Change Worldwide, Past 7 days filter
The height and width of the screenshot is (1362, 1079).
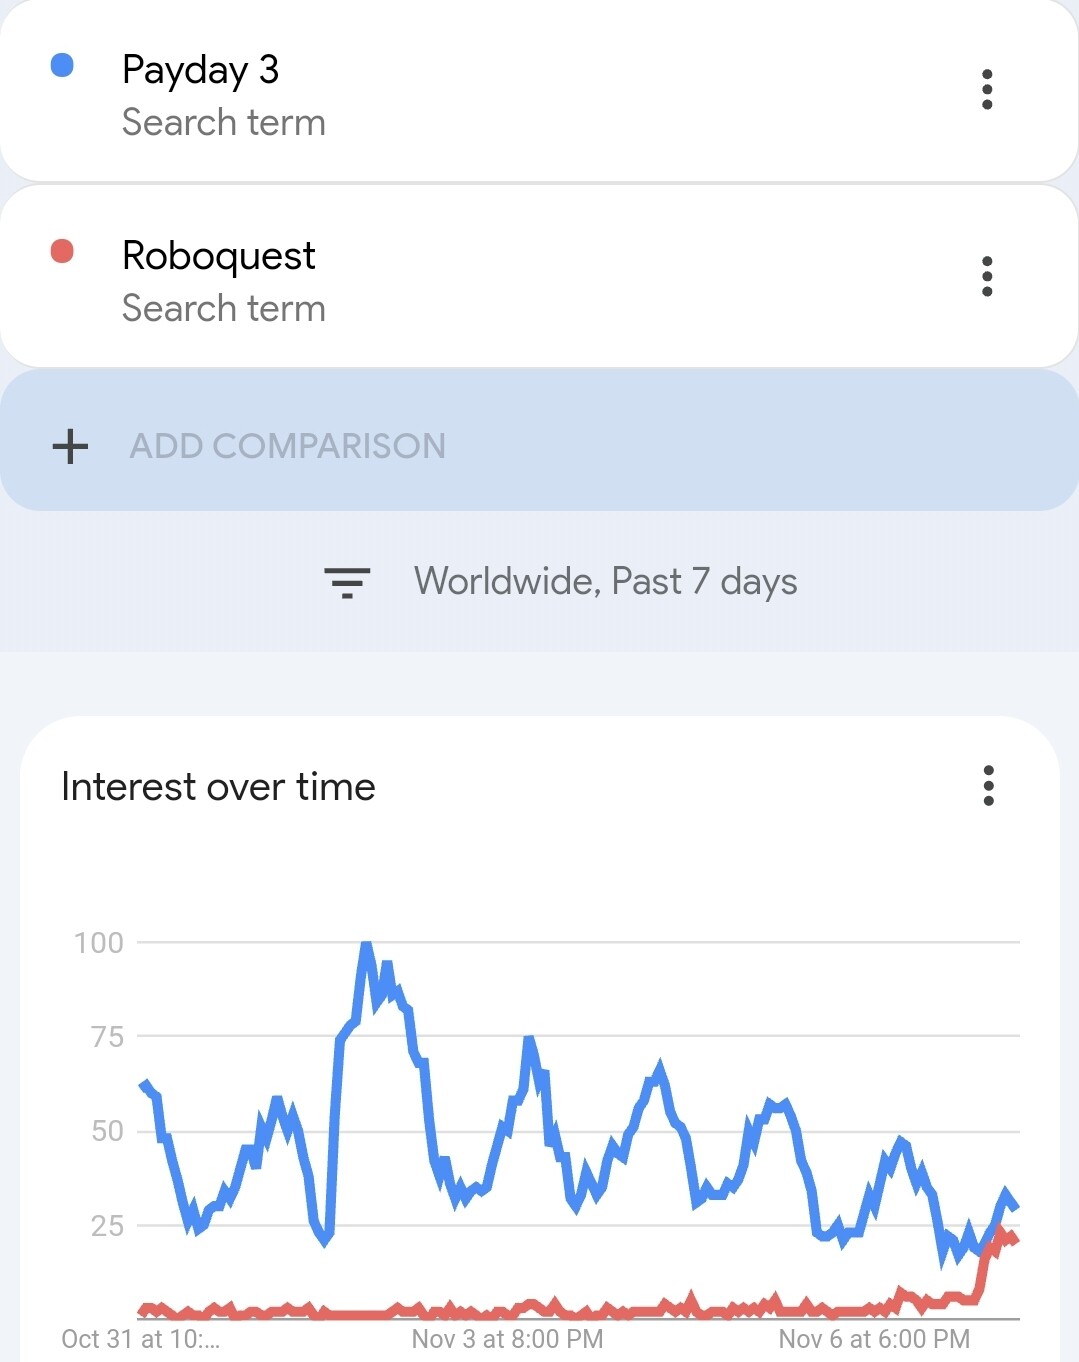point(606,582)
